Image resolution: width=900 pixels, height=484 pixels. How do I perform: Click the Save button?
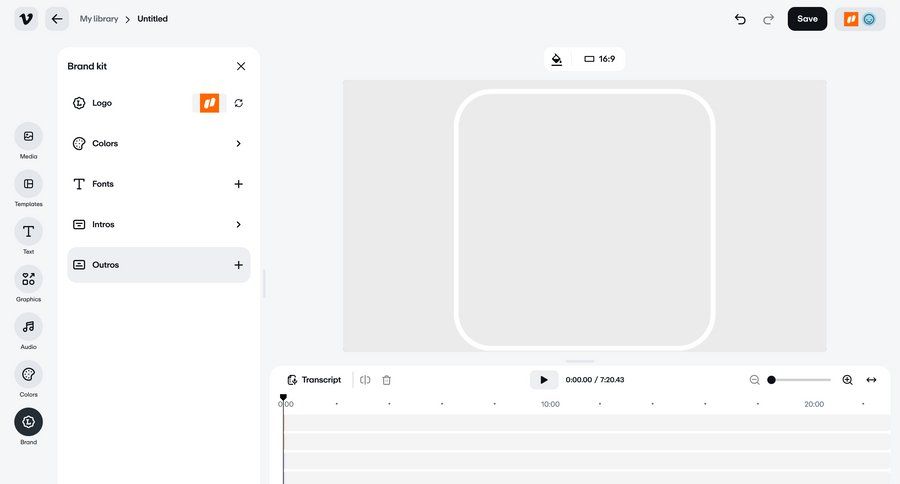807,19
